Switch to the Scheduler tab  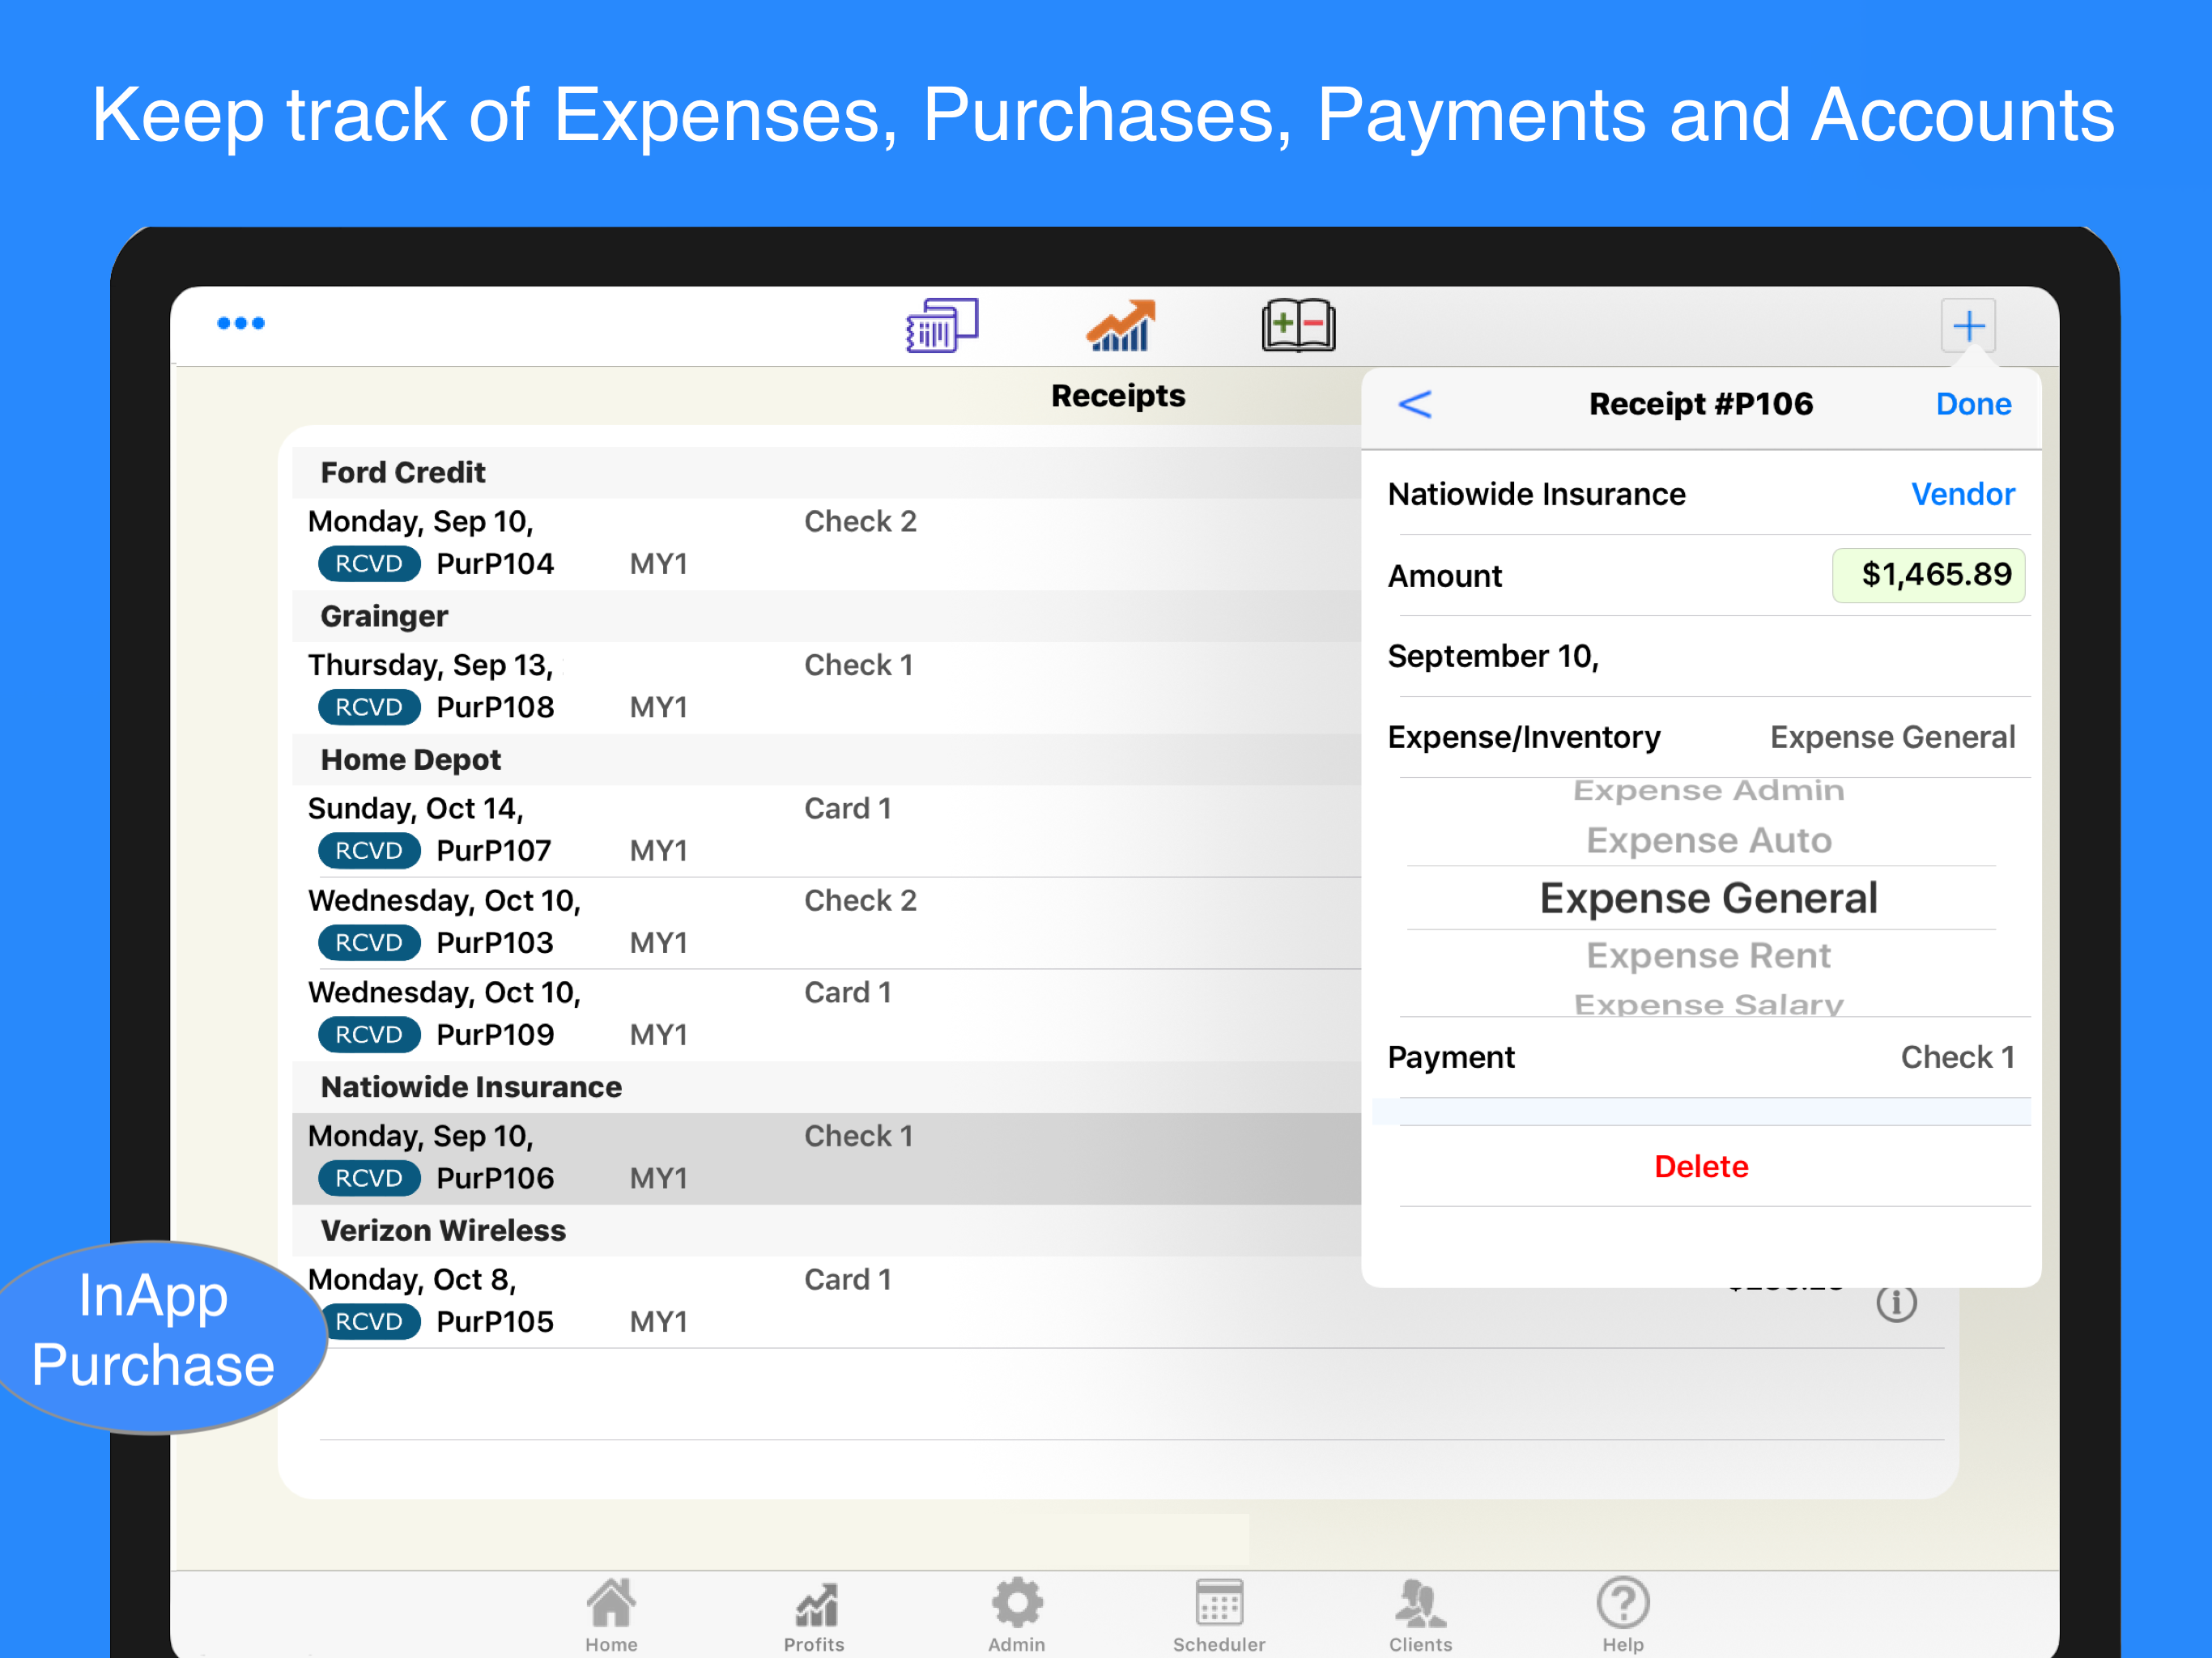[x=1219, y=1615]
